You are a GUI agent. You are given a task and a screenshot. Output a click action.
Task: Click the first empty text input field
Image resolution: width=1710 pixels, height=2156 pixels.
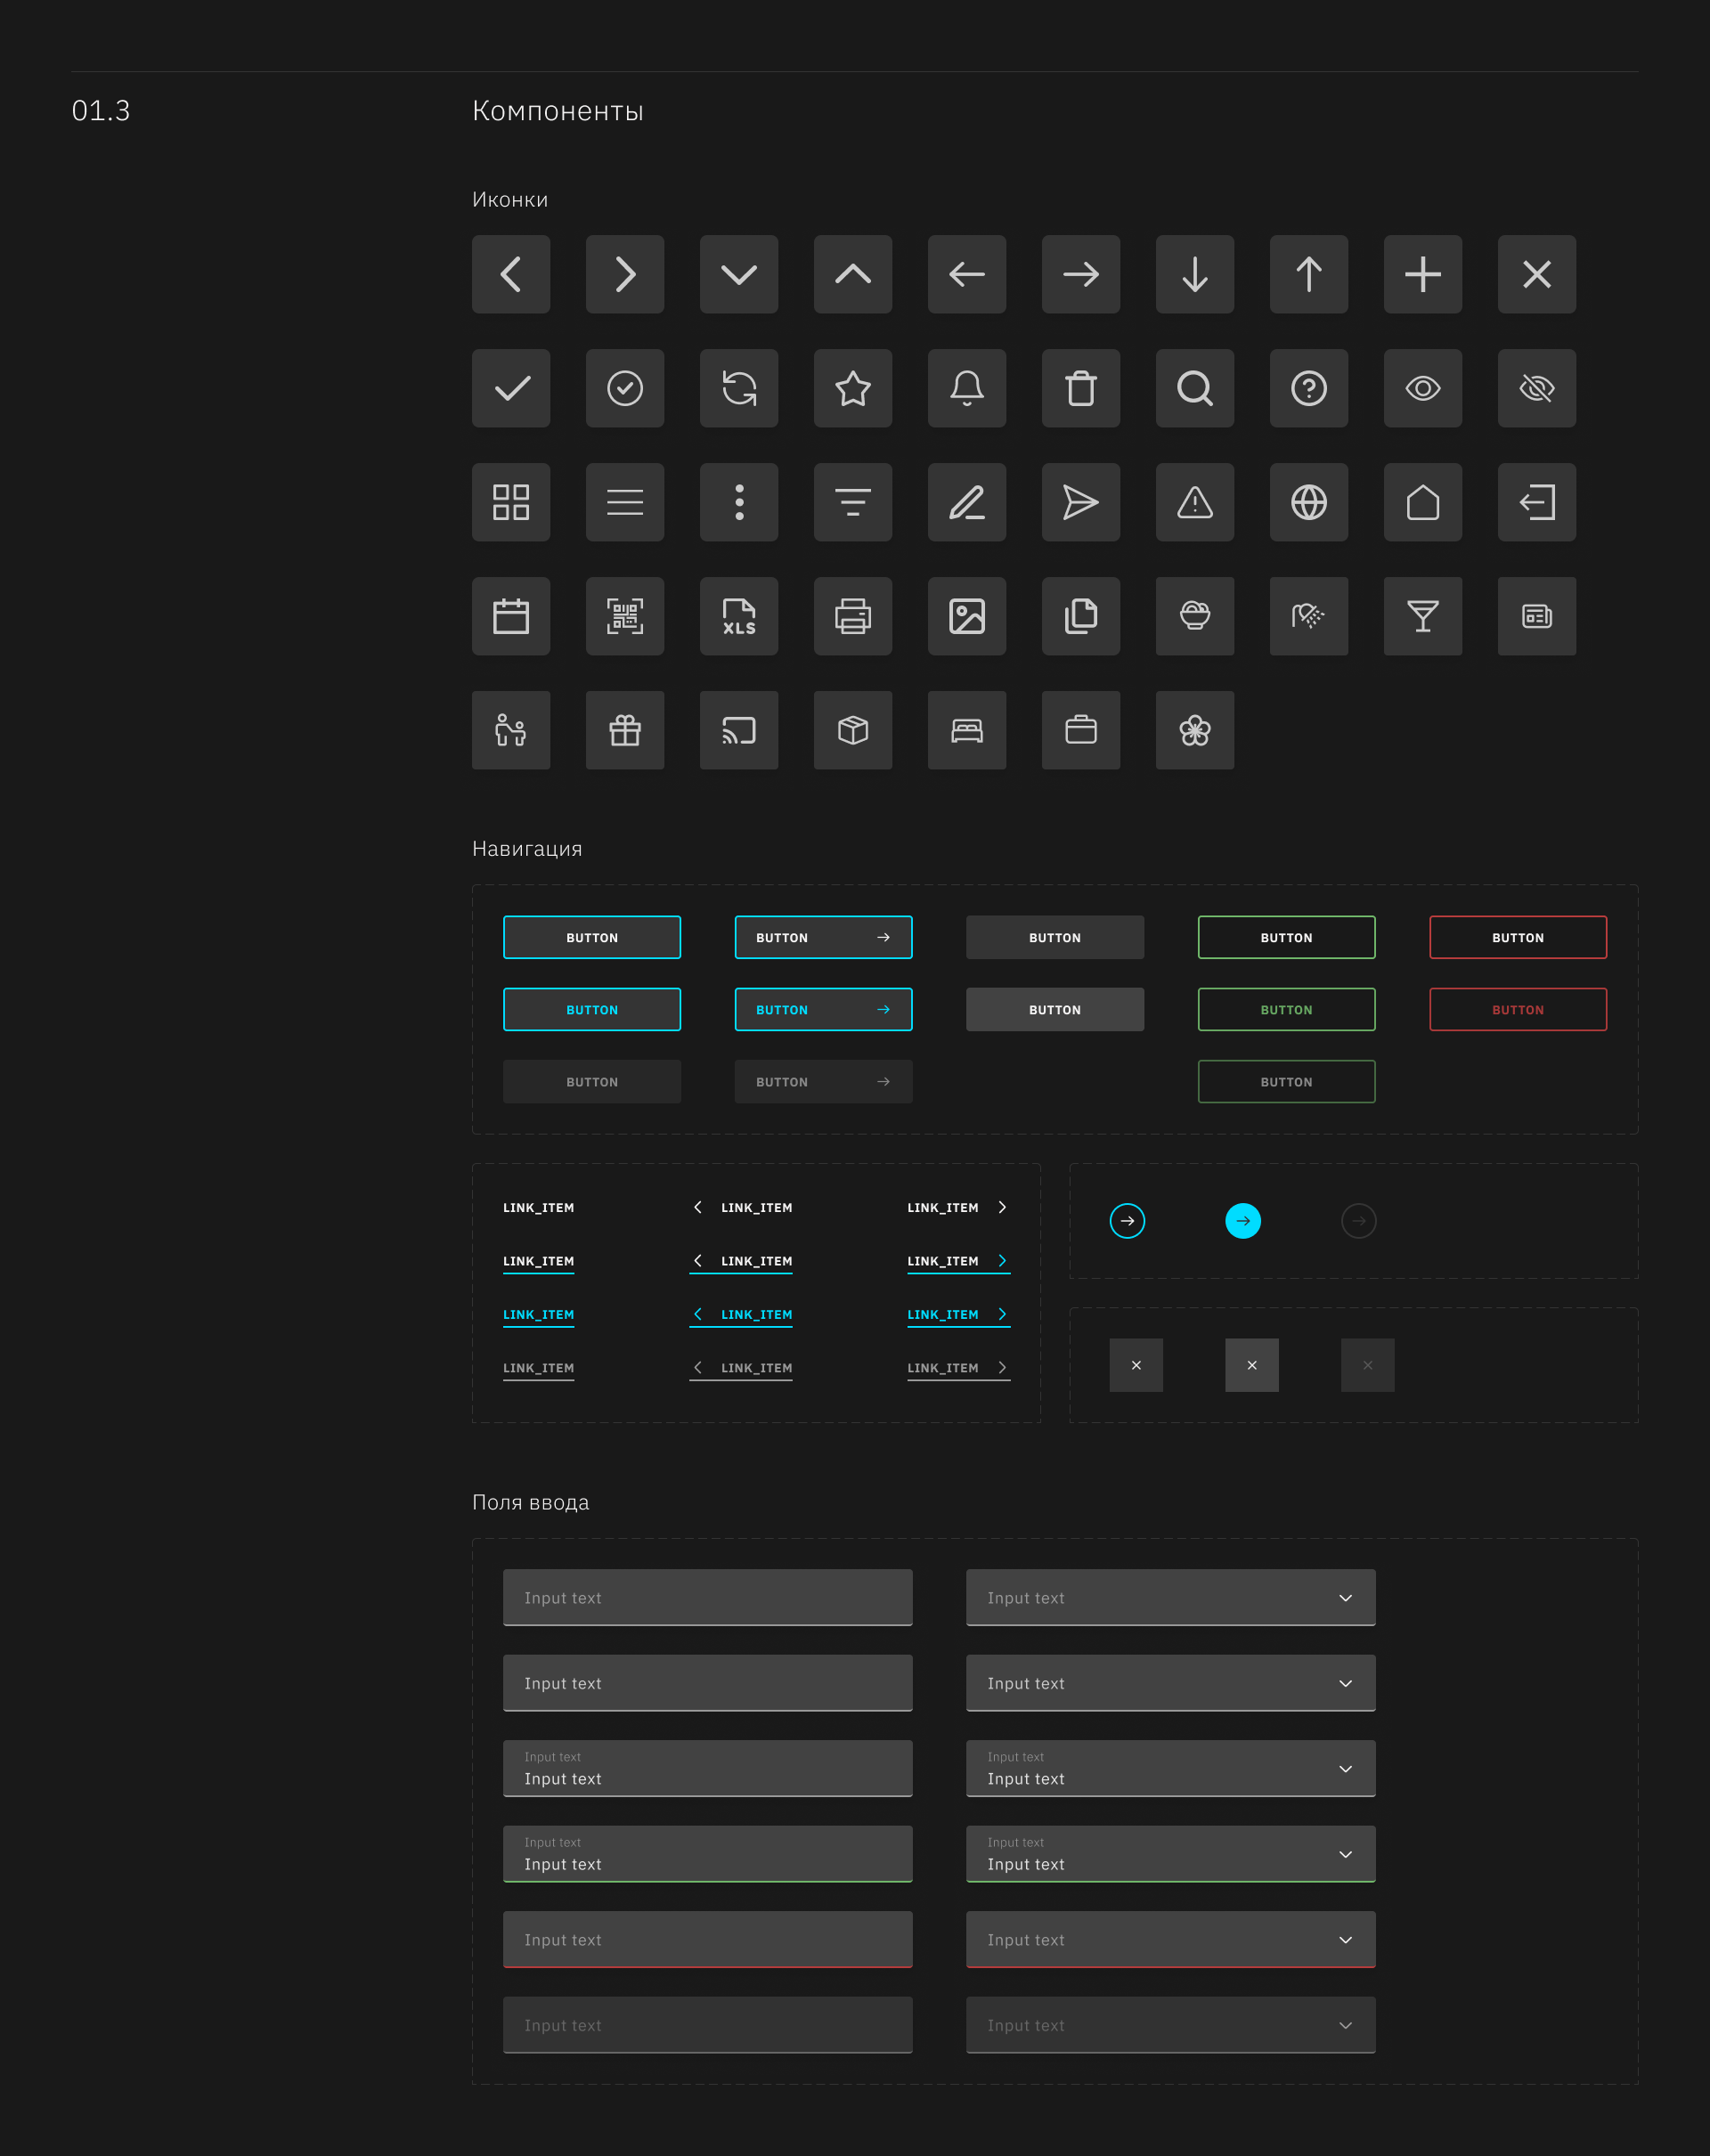point(707,1598)
